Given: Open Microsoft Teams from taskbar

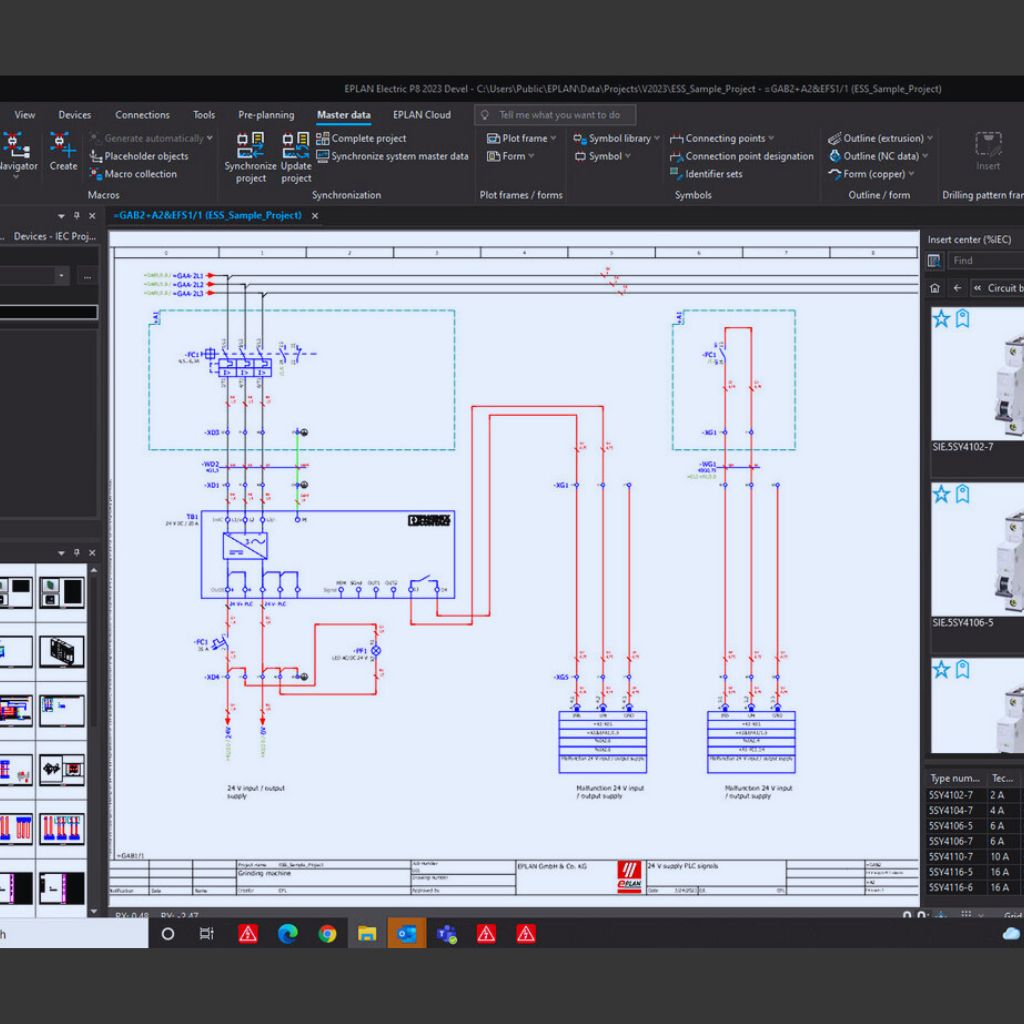Looking at the screenshot, I should (447, 934).
